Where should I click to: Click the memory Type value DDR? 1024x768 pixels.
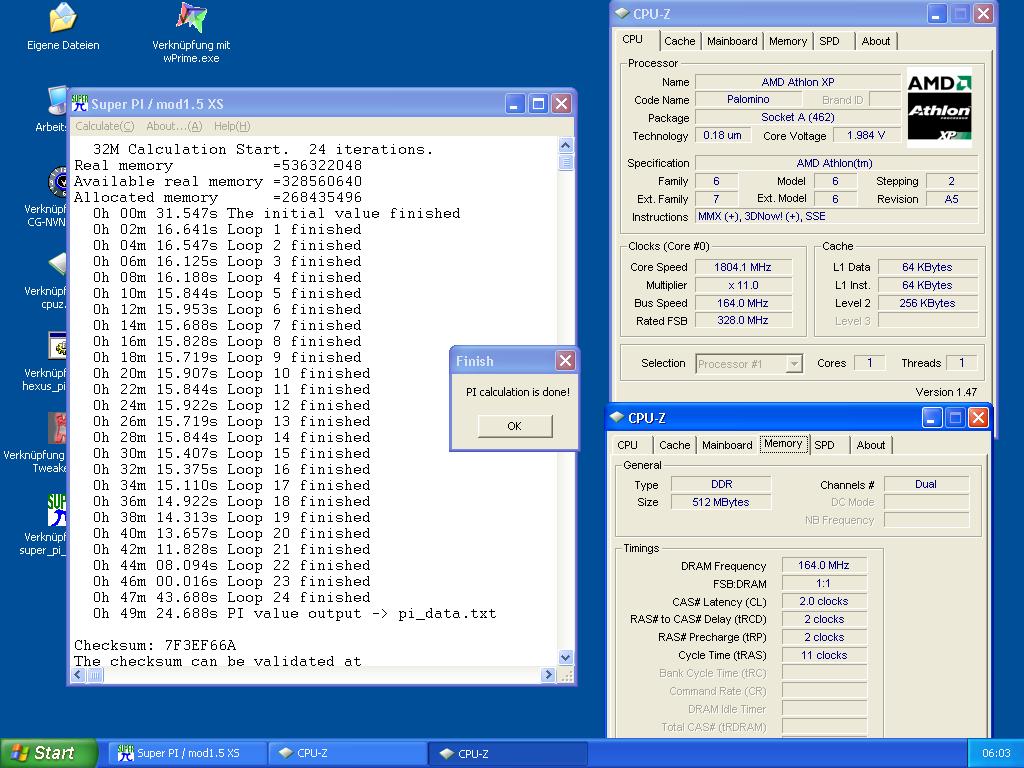click(722, 484)
